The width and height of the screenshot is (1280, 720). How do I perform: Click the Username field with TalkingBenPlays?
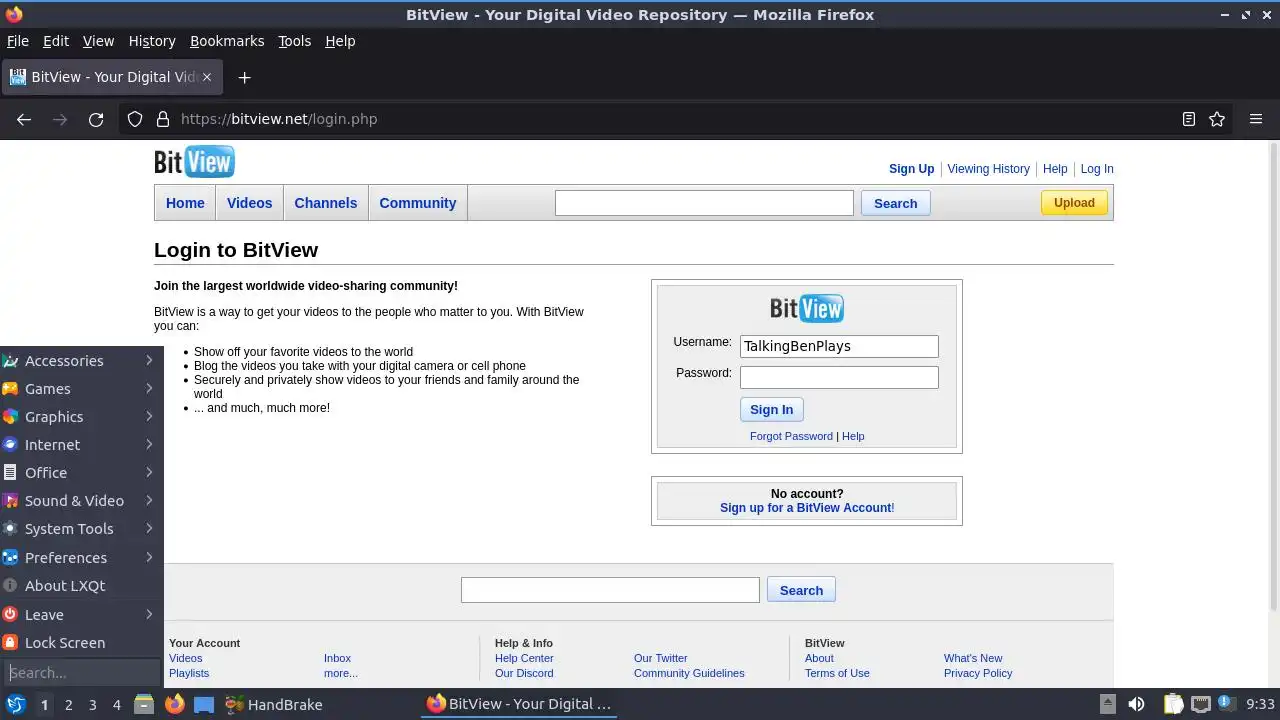(x=839, y=346)
